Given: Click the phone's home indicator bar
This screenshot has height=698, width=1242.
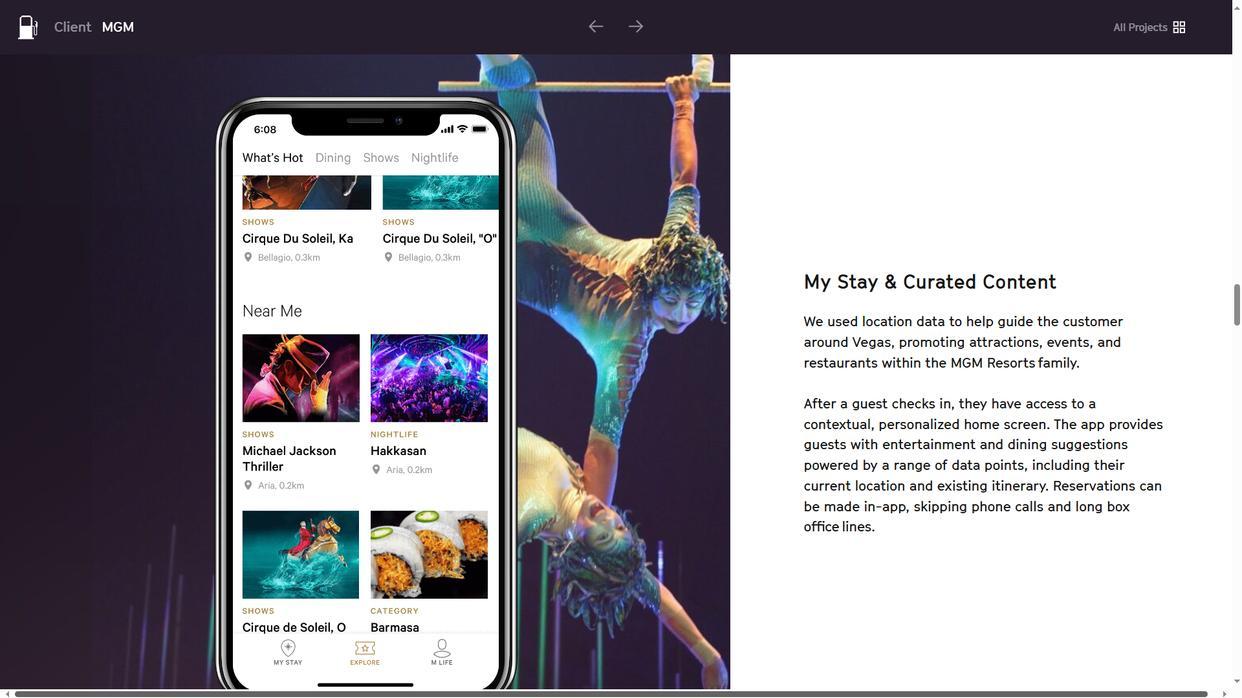Looking at the screenshot, I should [x=365, y=685].
